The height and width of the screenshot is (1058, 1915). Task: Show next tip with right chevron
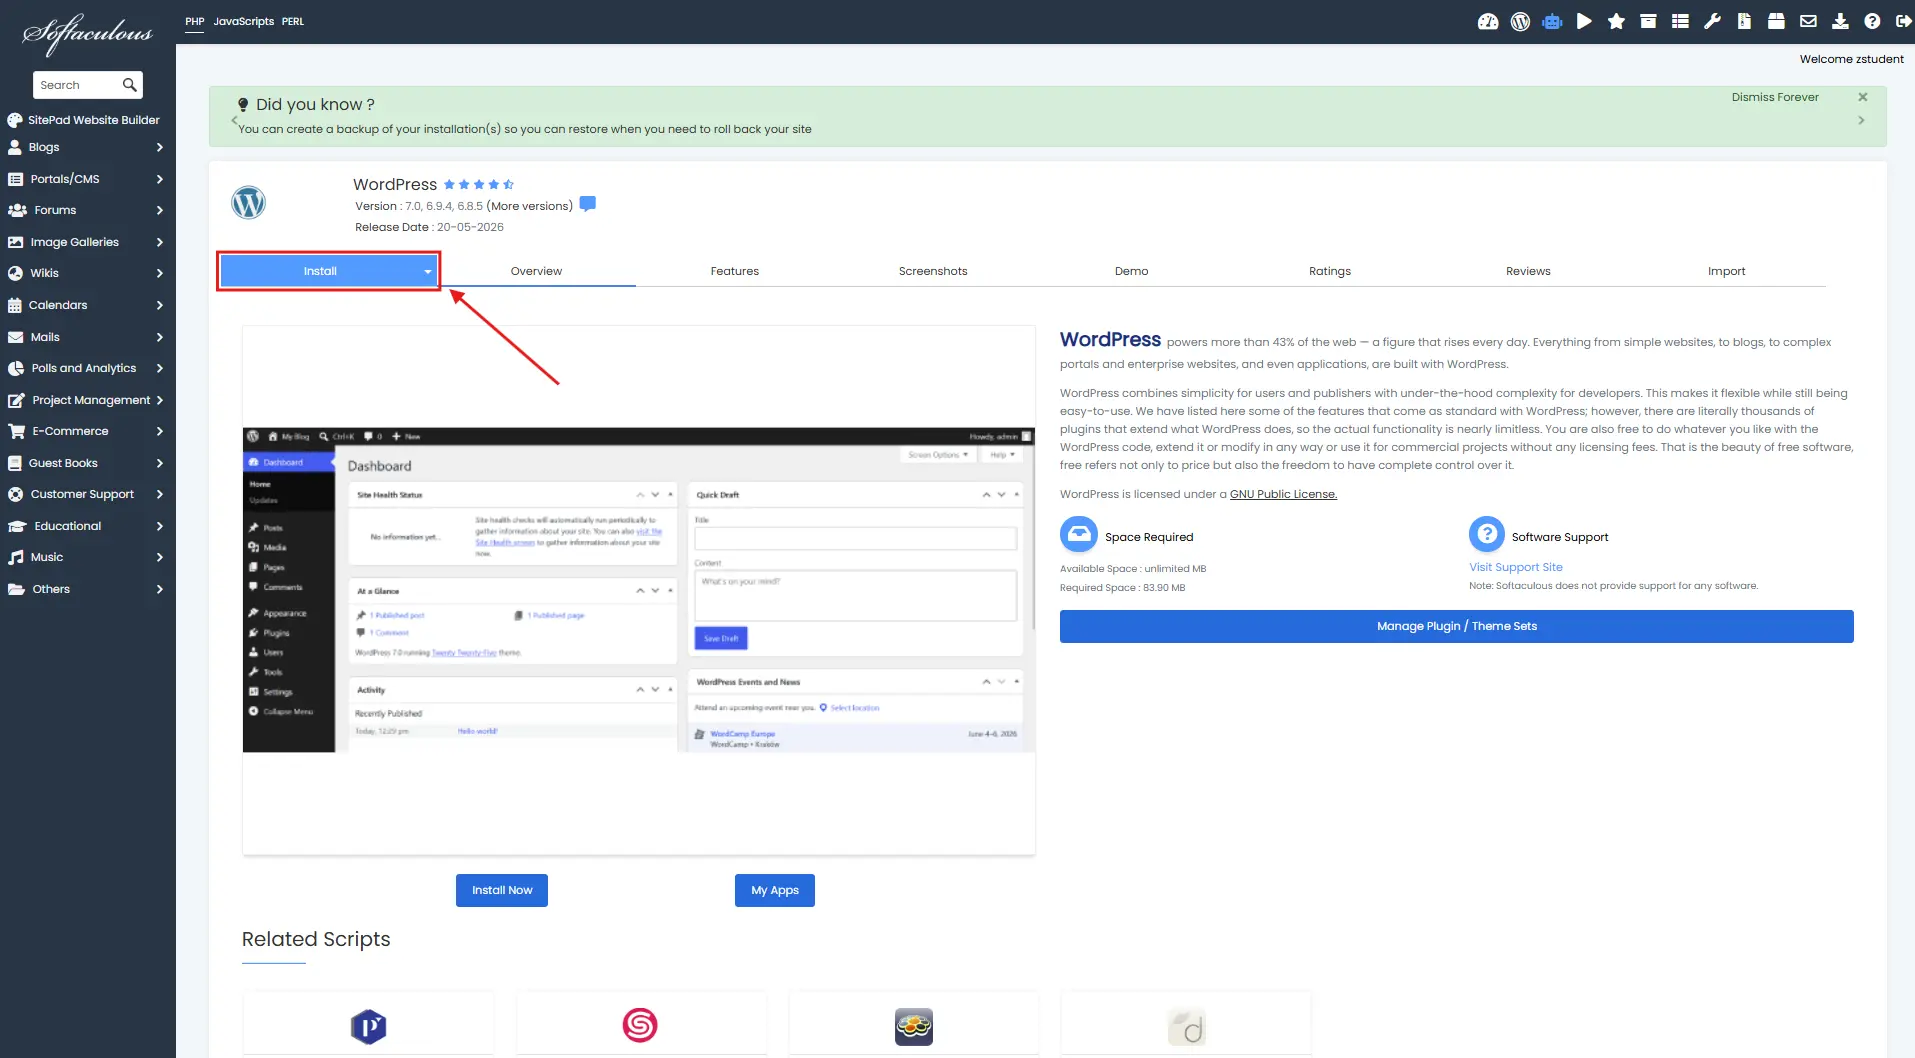click(x=1861, y=120)
